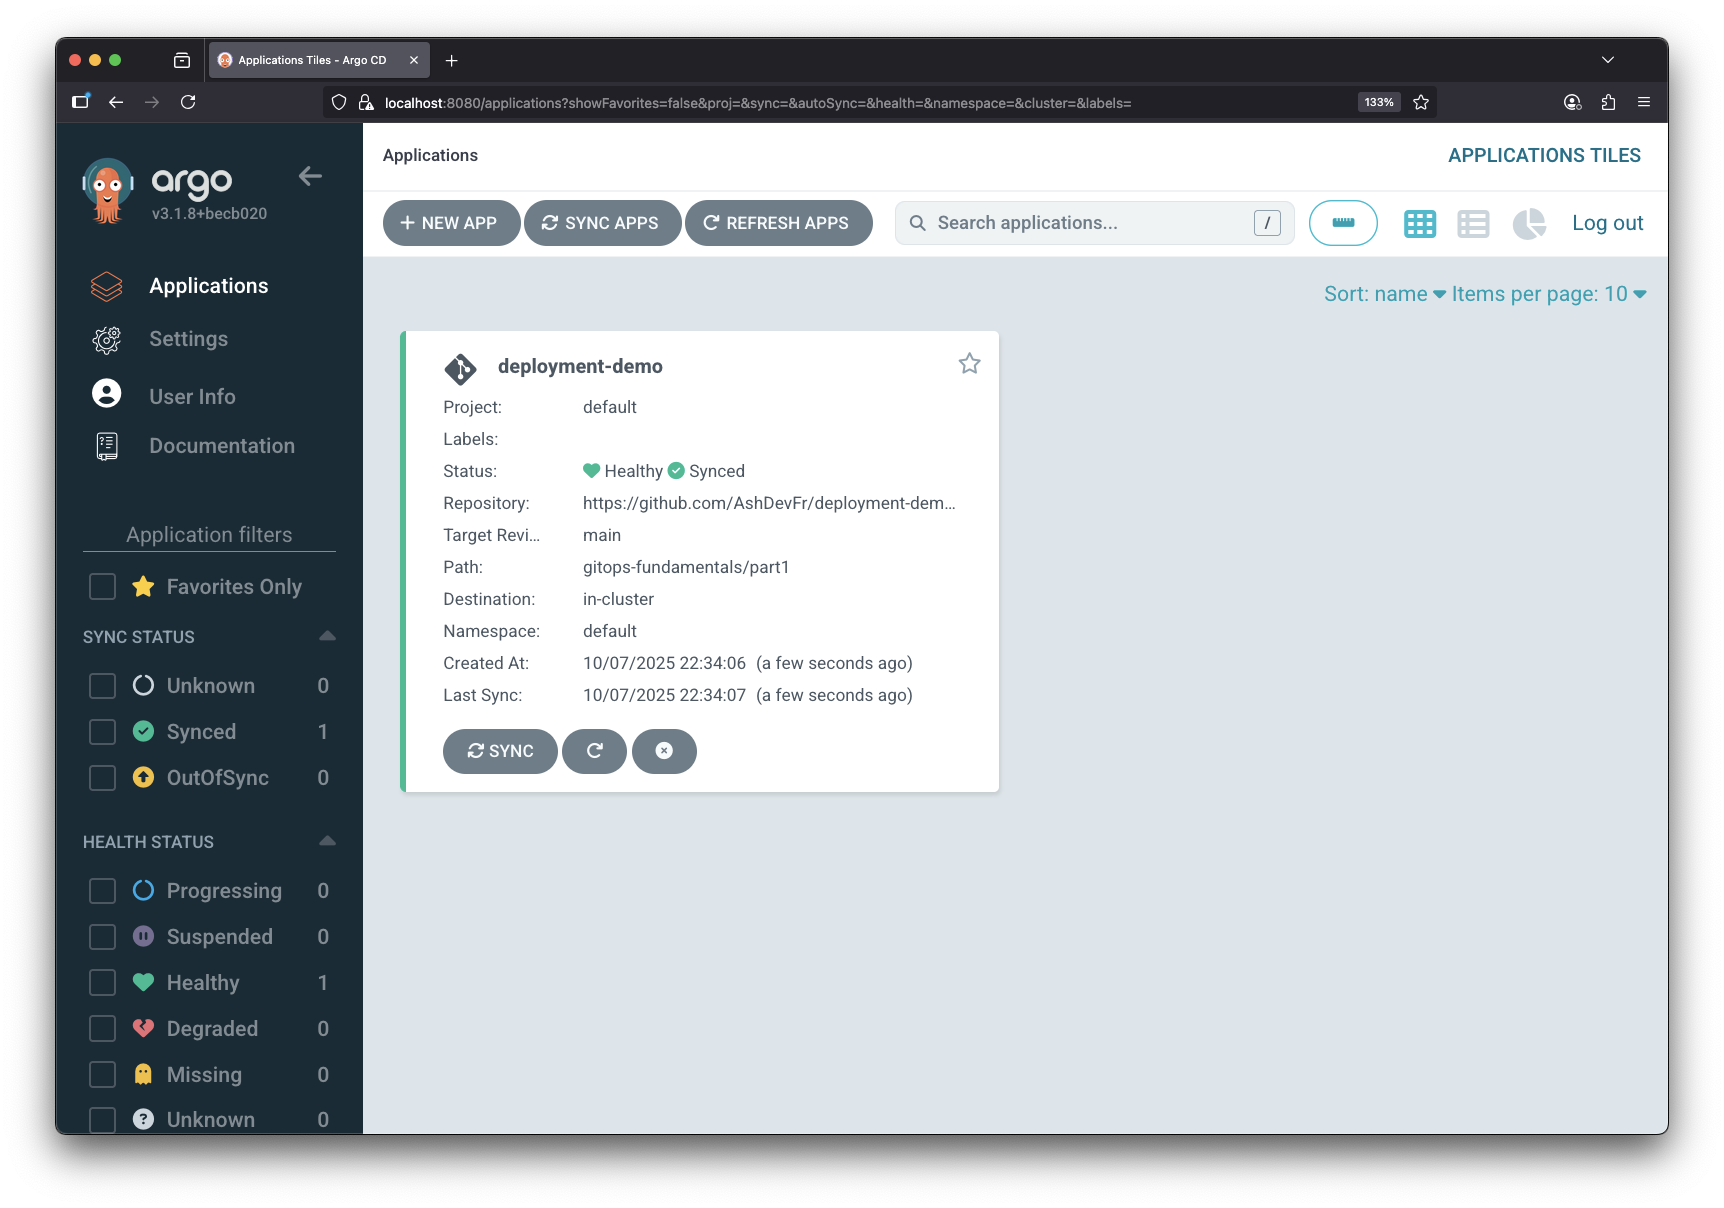The image size is (1724, 1208).
Task: Reload the page in browser toolbar
Action: click(188, 102)
